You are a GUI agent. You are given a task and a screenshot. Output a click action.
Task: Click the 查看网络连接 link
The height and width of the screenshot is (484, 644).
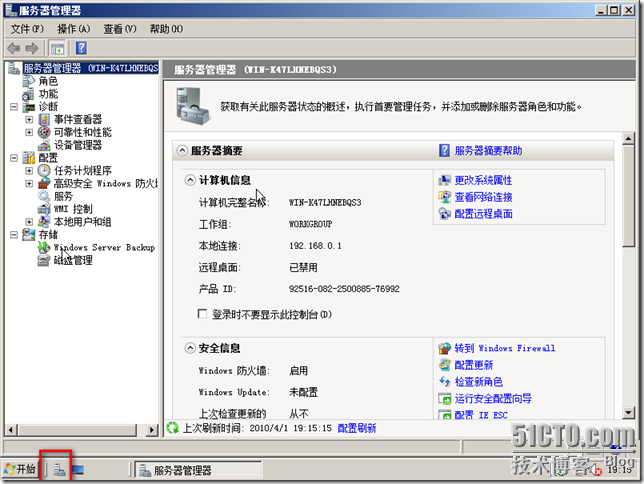coord(483,197)
